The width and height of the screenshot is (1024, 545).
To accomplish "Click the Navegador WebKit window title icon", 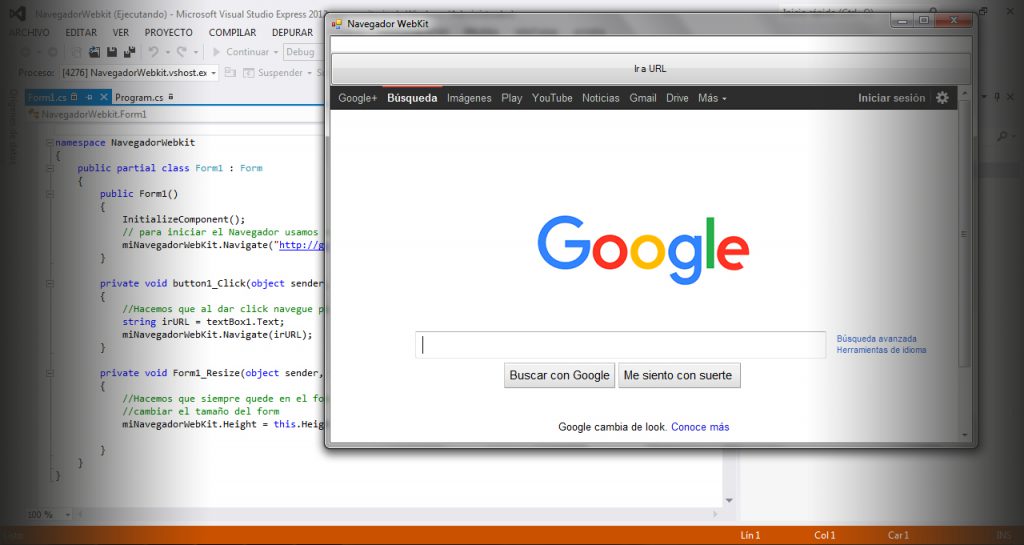I will pos(337,24).
